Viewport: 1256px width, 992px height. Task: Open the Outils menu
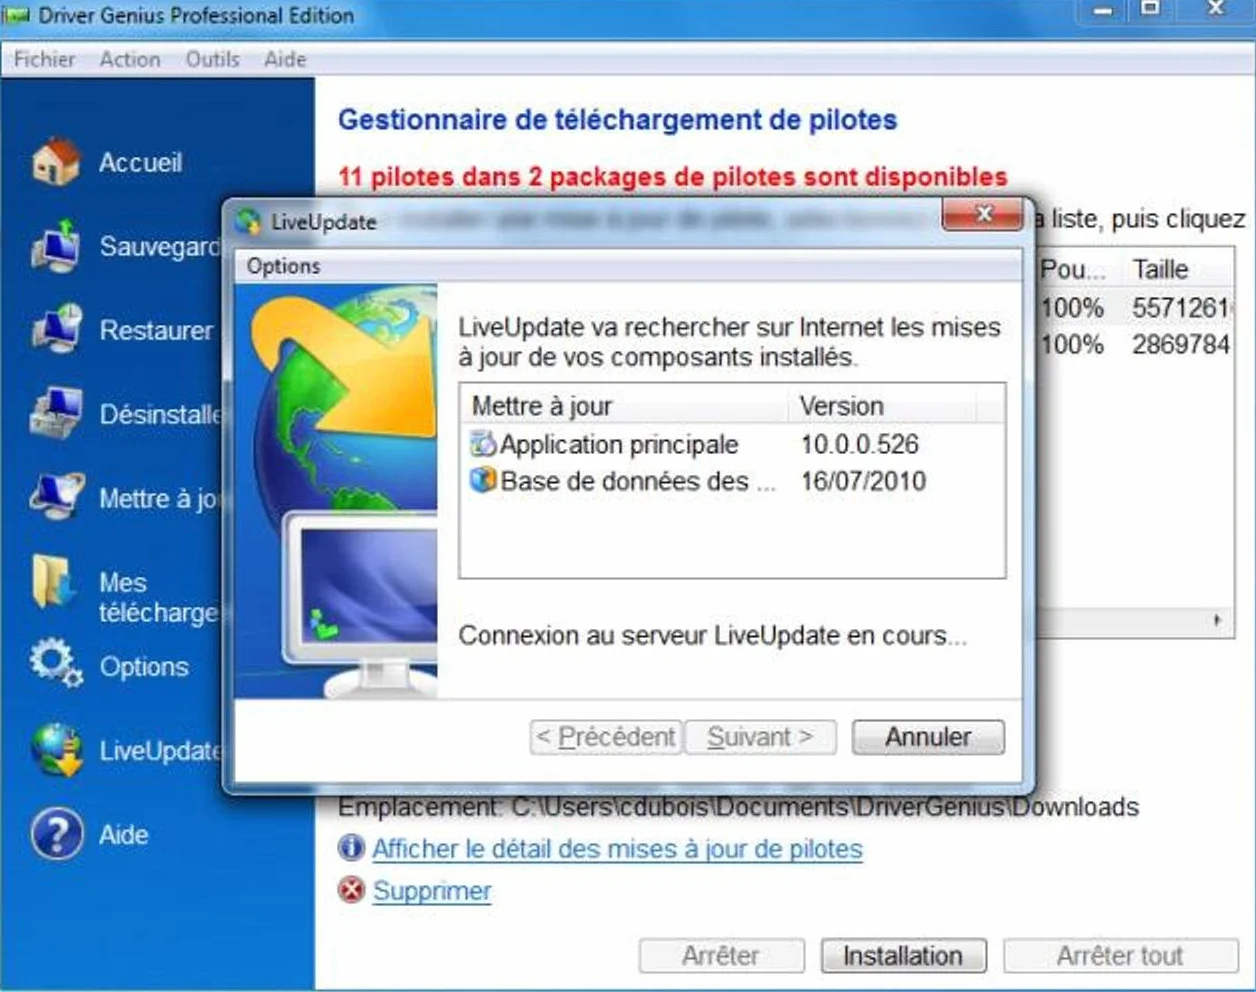[213, 59]
